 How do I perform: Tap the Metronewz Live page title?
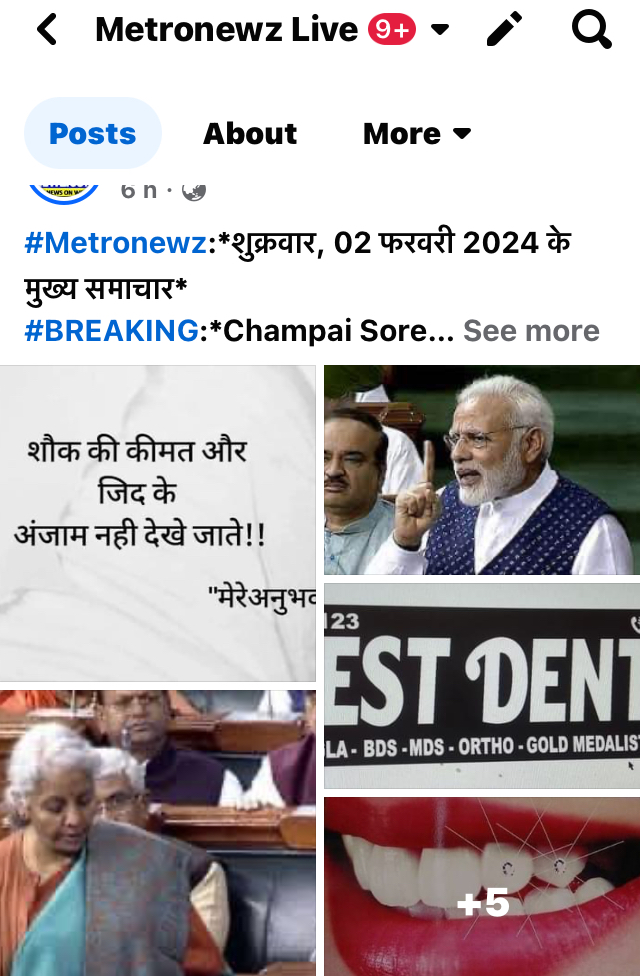click(227, 29)
